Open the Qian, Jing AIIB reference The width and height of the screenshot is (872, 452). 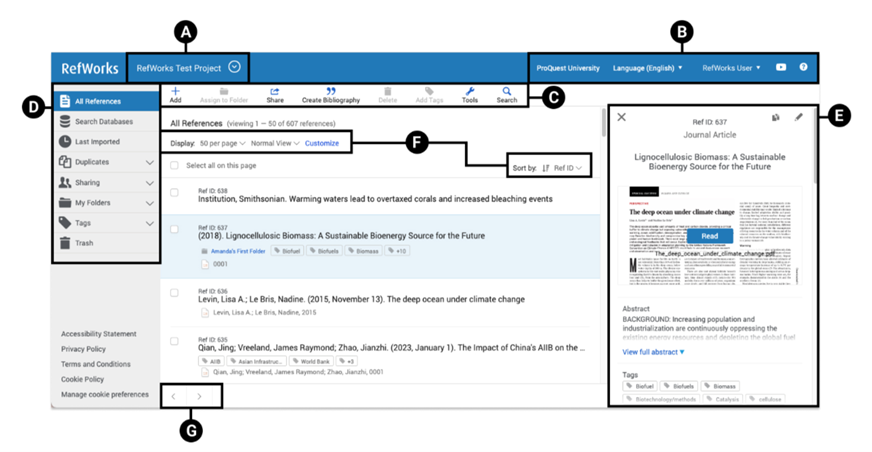(x=392, y=348)
